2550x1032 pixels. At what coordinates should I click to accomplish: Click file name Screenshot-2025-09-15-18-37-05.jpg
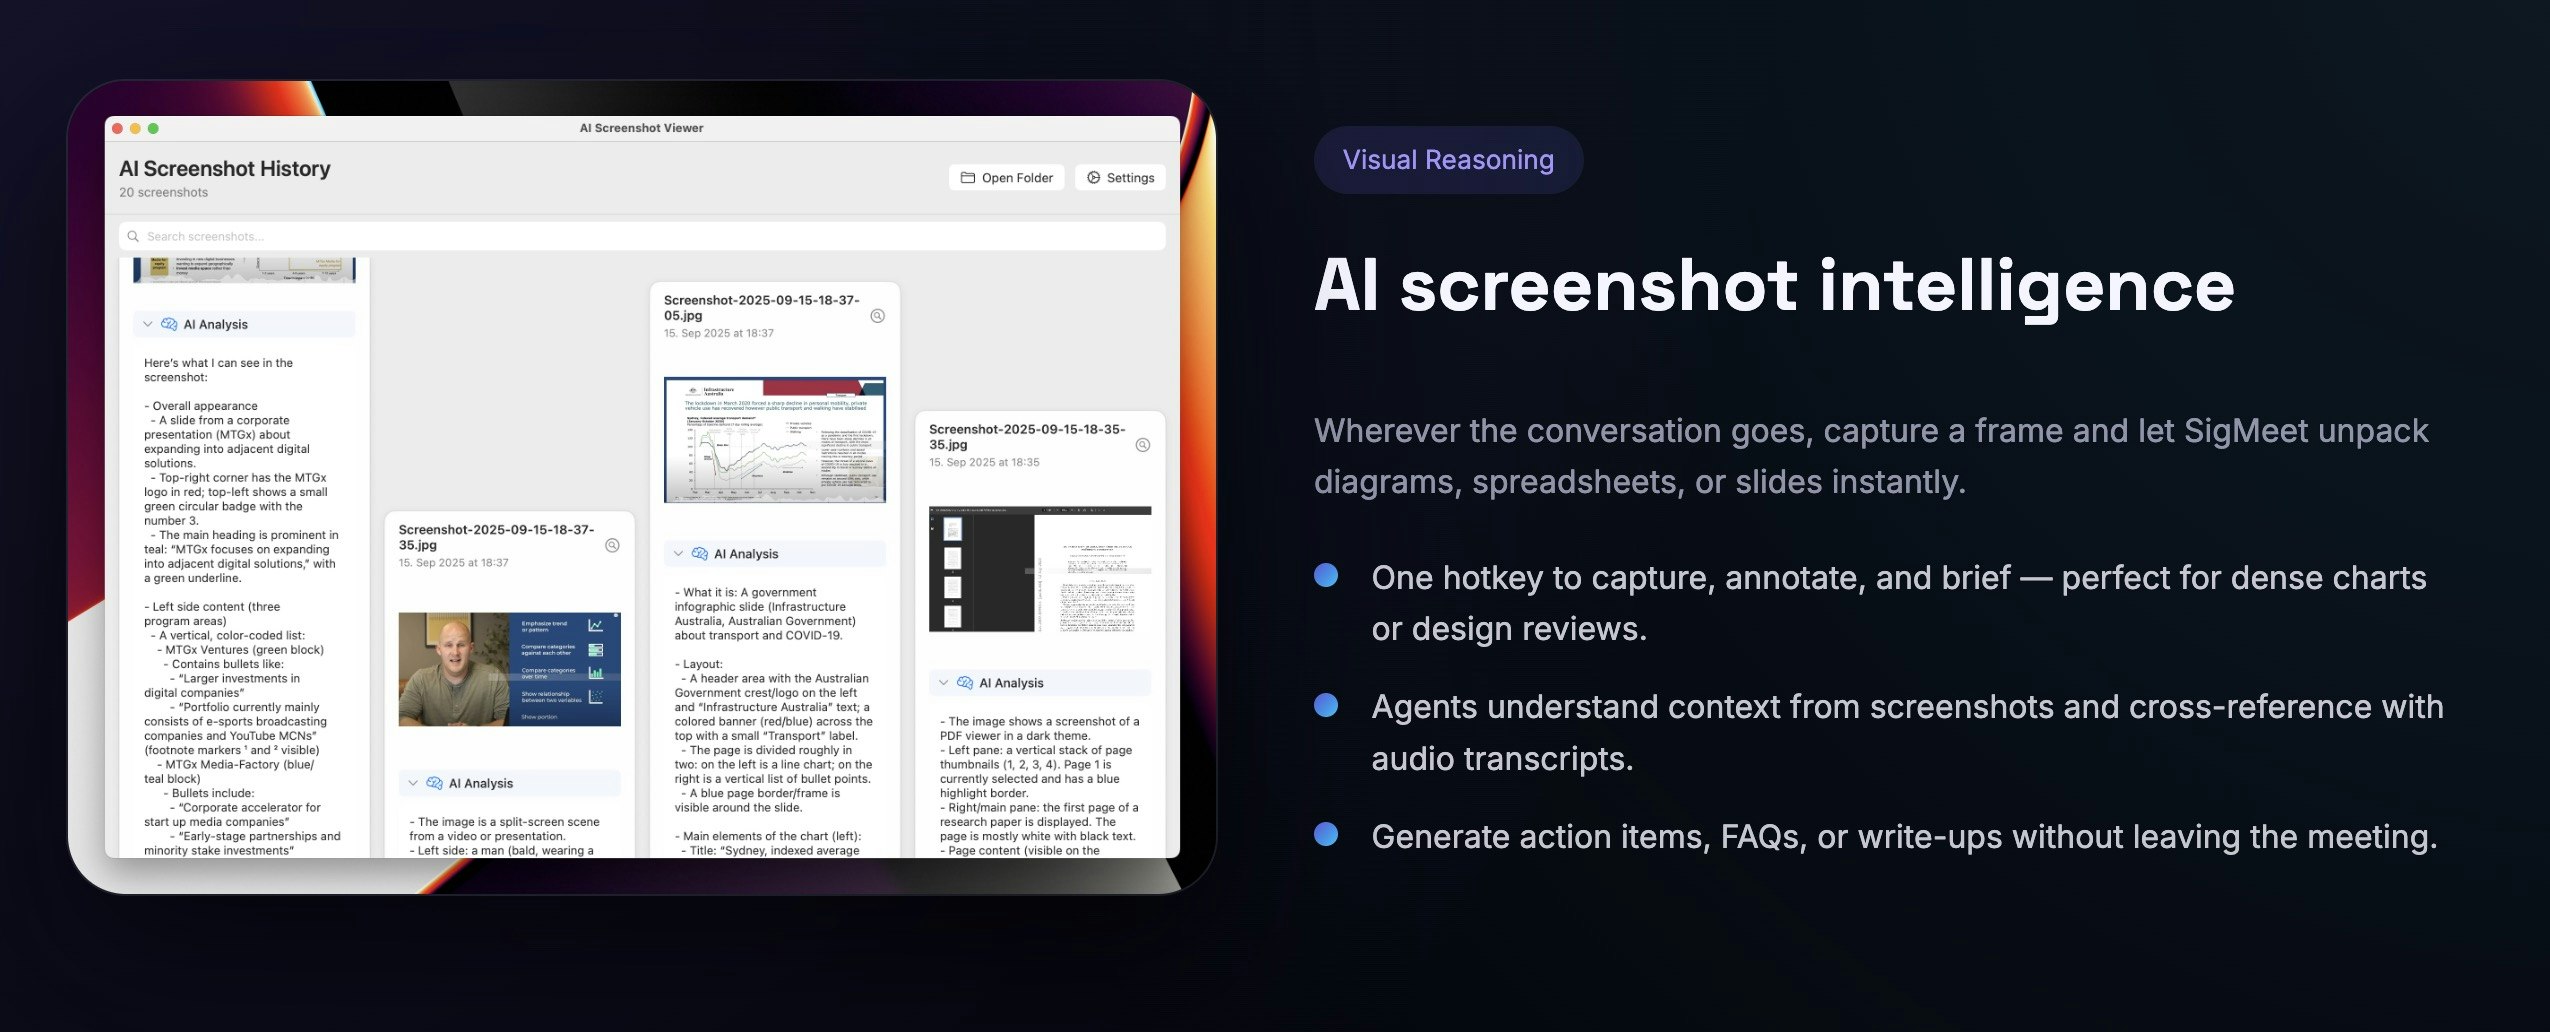(x=761, y=307)
